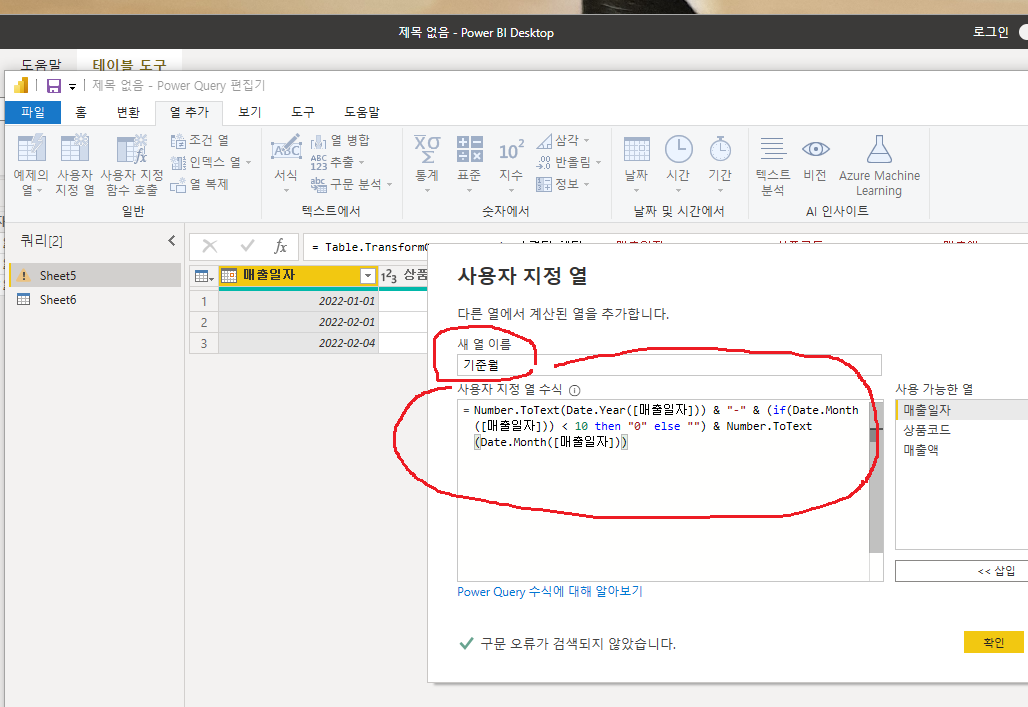This screenshot has height=707, width=1028.
Task: Select the Sheet5 query
Action: (95, 275)
